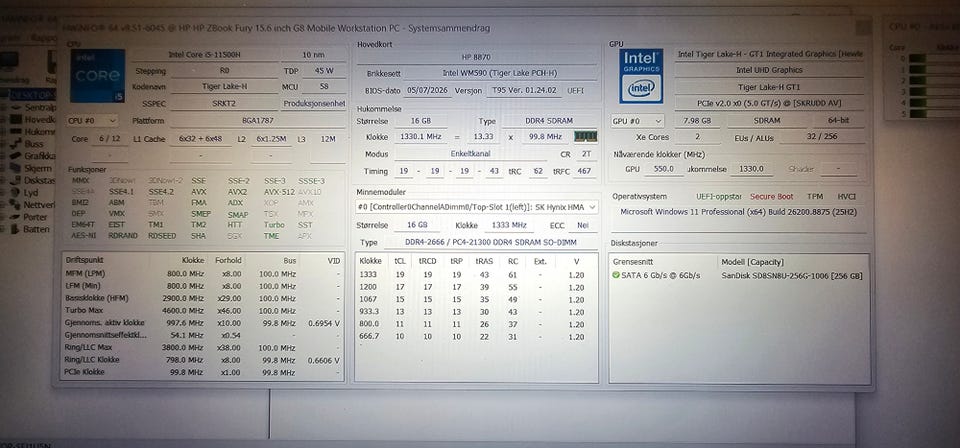Click the 32 / 256 EUs / ALUs value
This screenshot has width=960, height=448.
[x=820, y=137]
